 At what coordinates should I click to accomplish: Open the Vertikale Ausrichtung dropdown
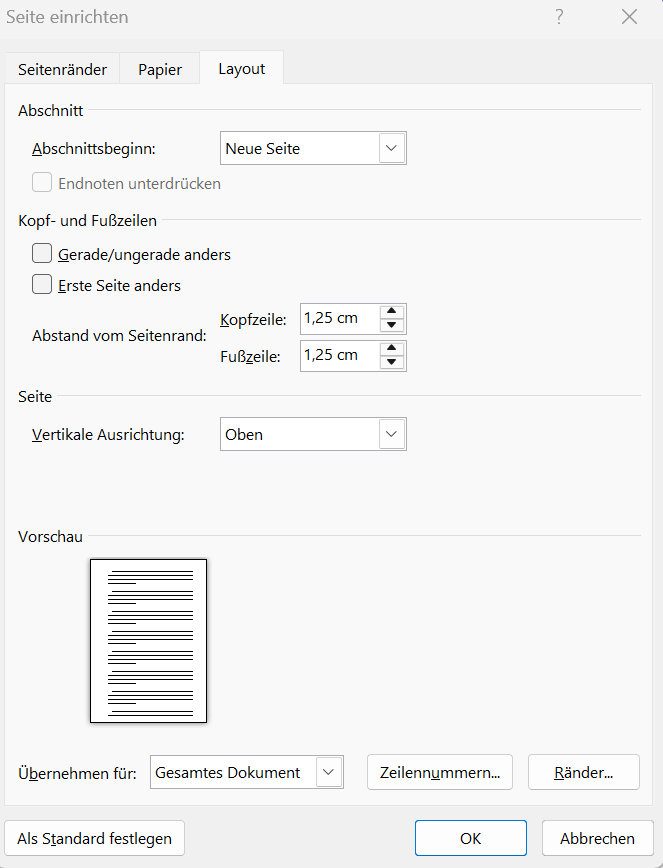tap(392, 435)
